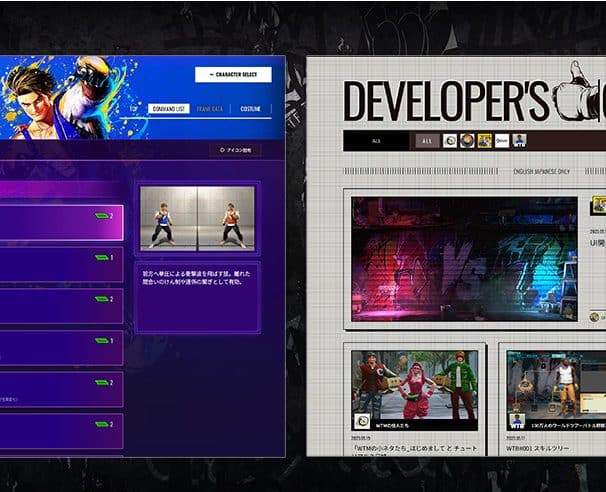Open the COSTUME tab
This screenshot has width=606, height=492.
tap(250, 109)
